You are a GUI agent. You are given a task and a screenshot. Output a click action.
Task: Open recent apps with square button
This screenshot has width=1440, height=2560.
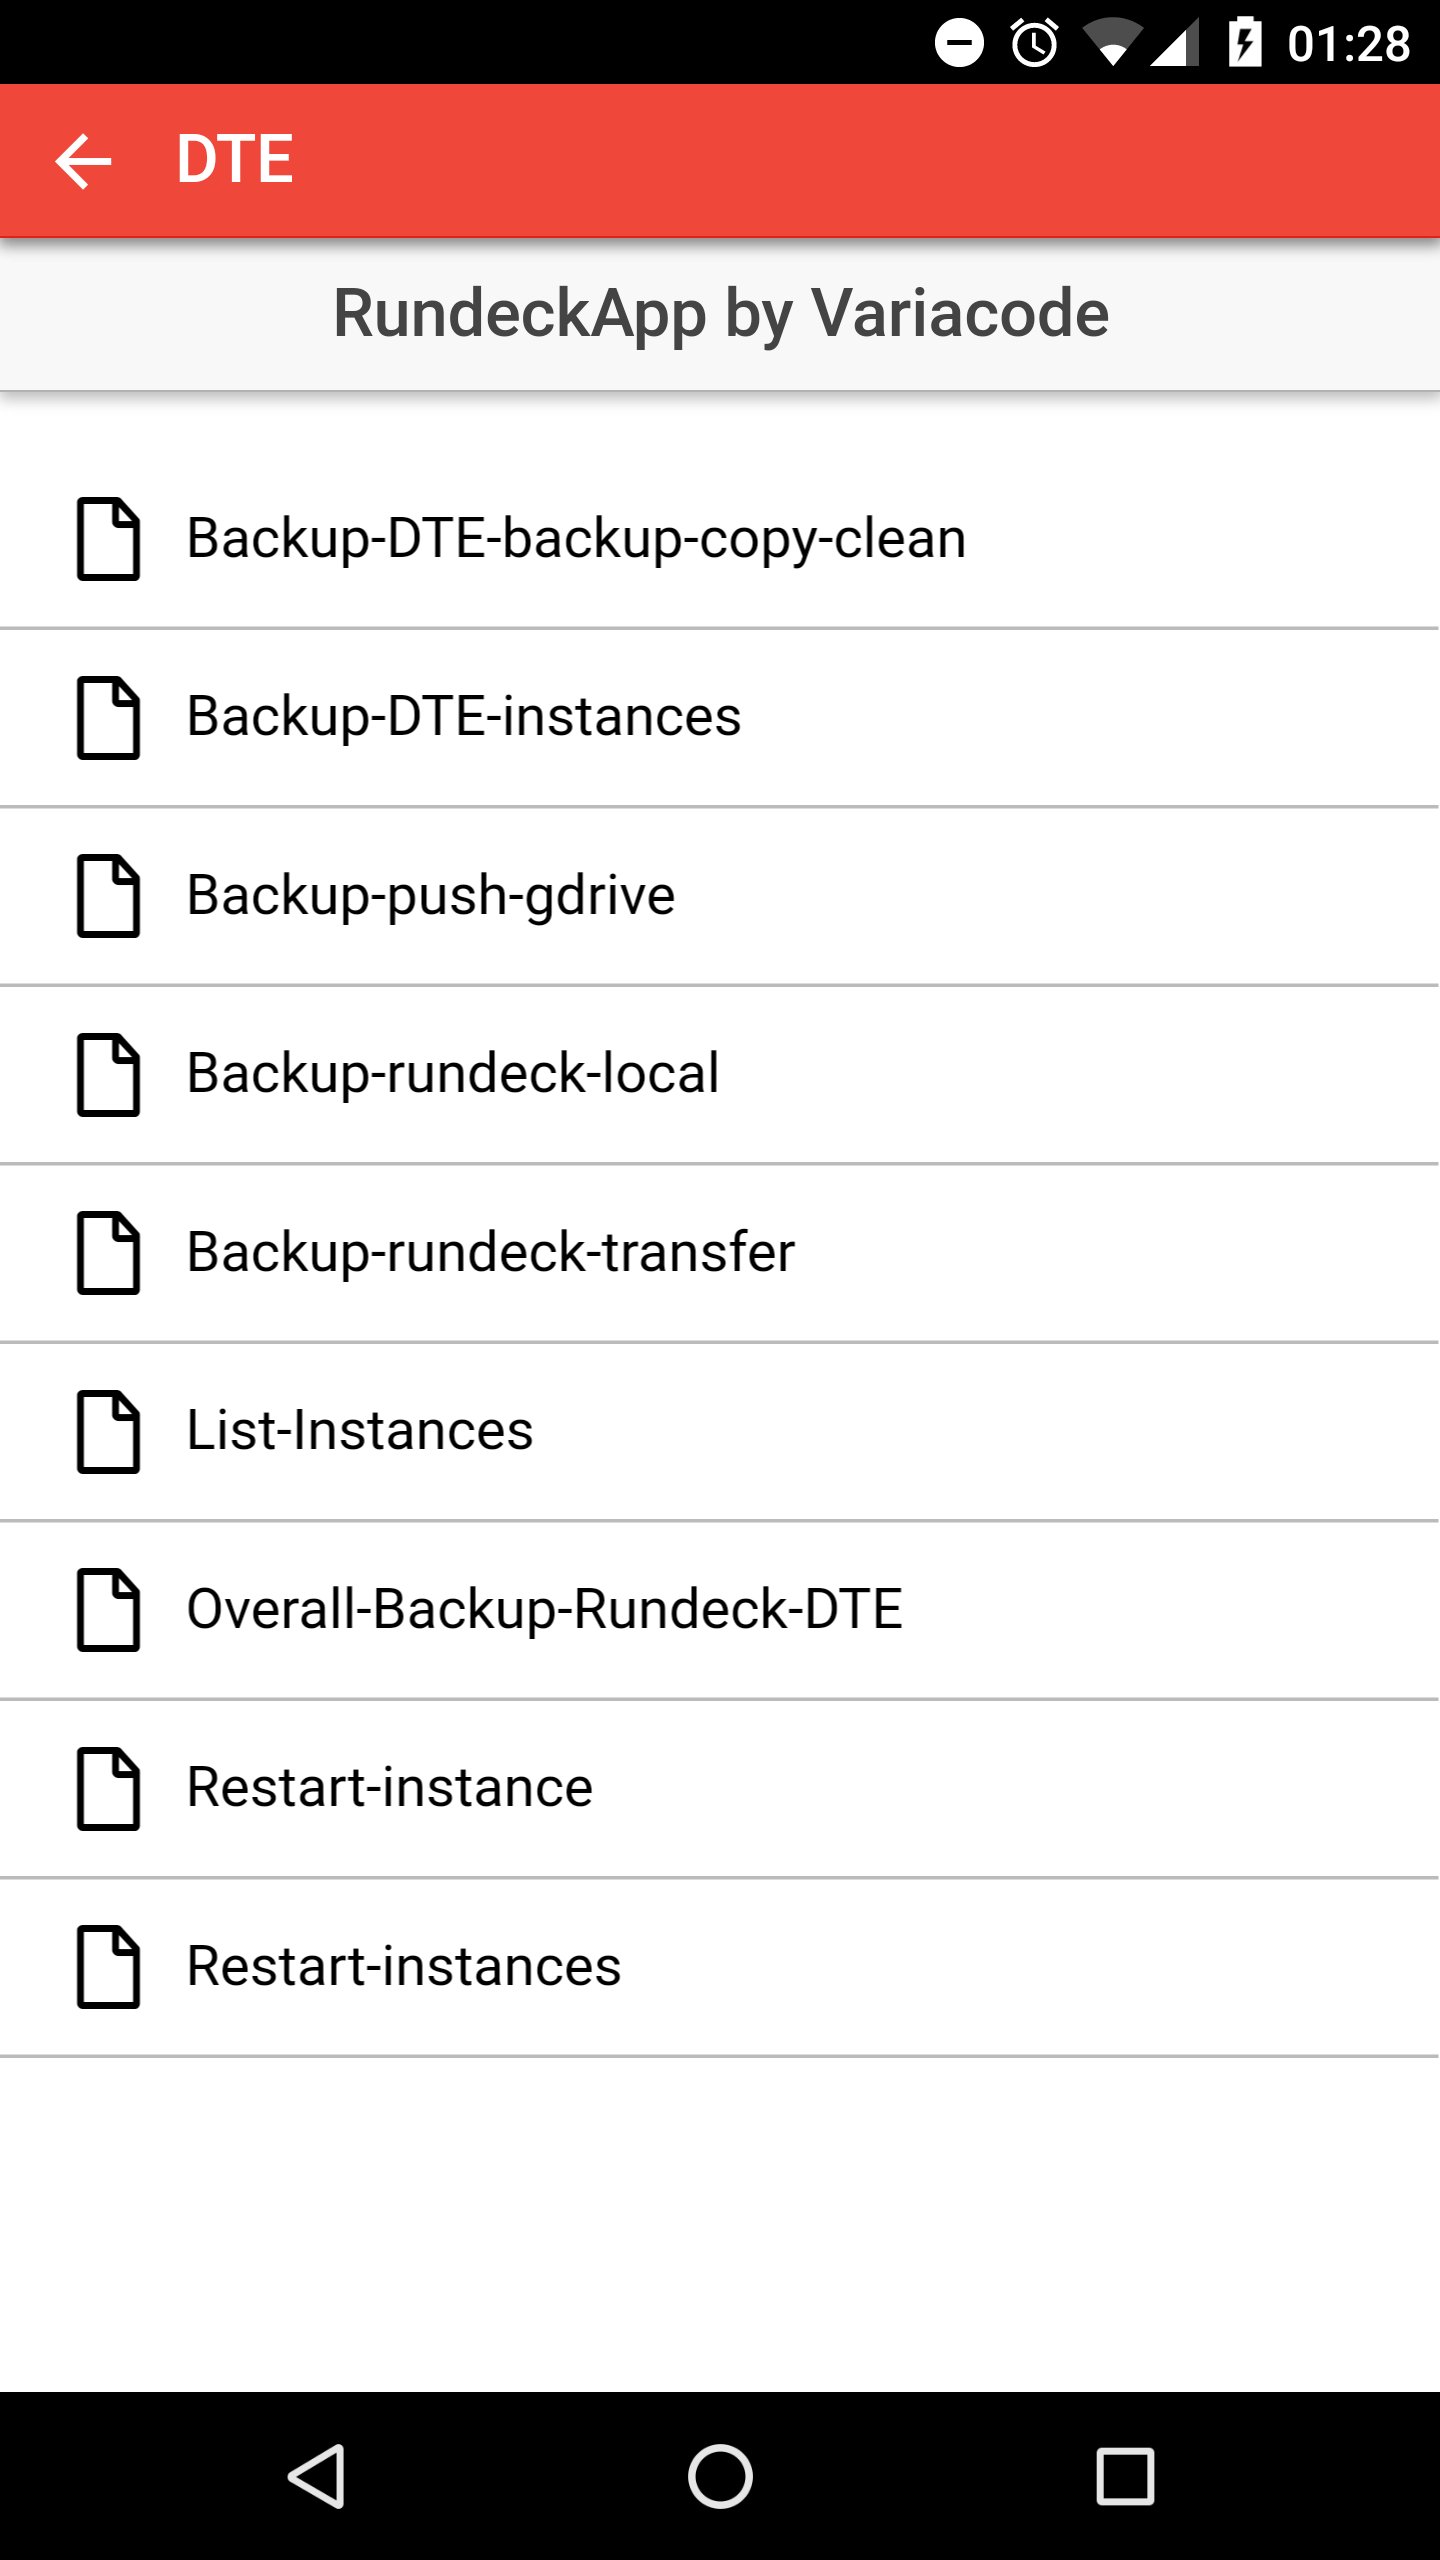[x=1125, y=2476]
